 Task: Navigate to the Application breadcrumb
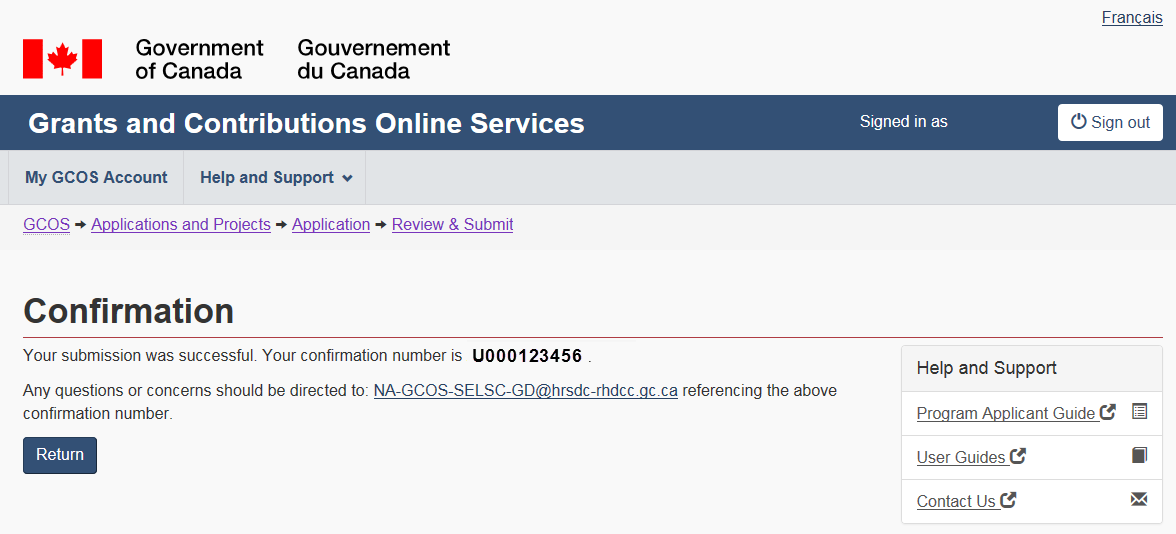click(x=331, y=224)
